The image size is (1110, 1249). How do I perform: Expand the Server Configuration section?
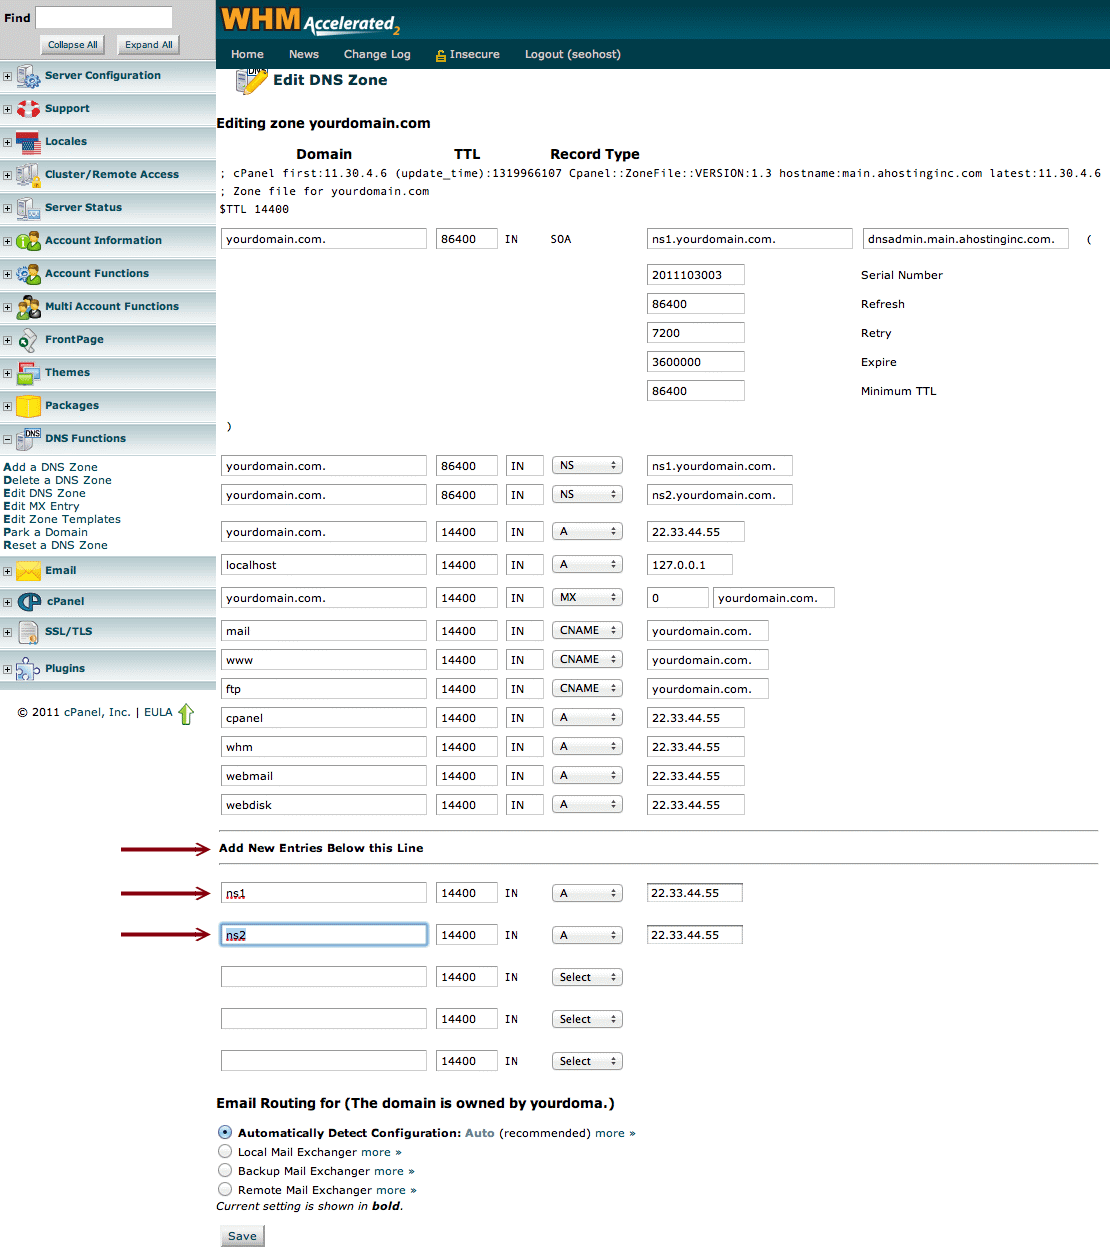(7, 76)
